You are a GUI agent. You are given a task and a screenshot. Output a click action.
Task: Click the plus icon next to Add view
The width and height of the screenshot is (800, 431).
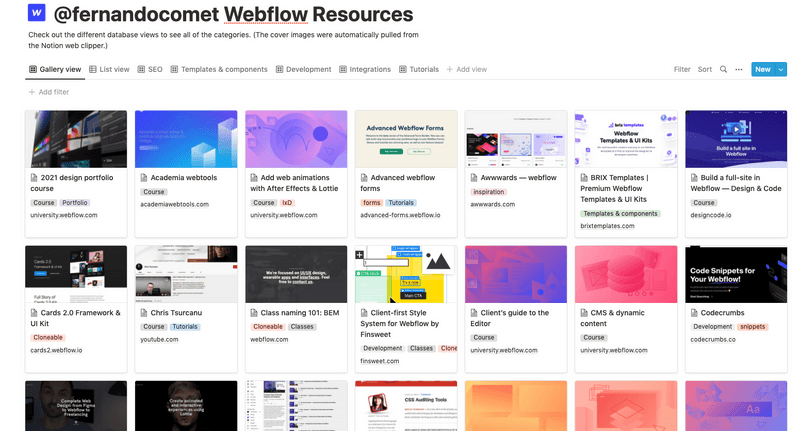coord(449,69)
